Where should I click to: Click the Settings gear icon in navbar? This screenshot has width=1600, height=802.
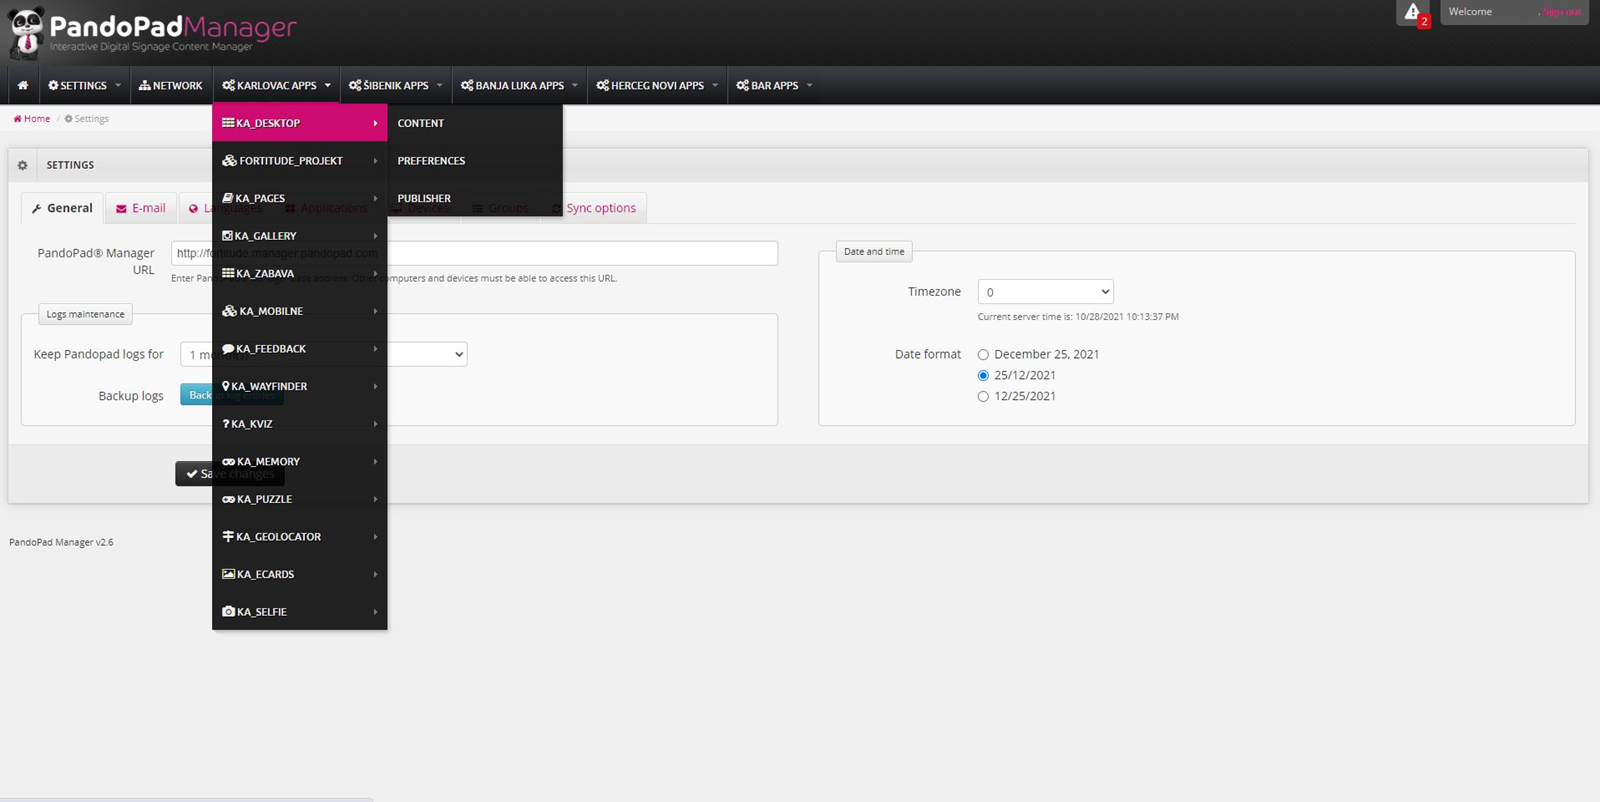click(x=53, y=86)
